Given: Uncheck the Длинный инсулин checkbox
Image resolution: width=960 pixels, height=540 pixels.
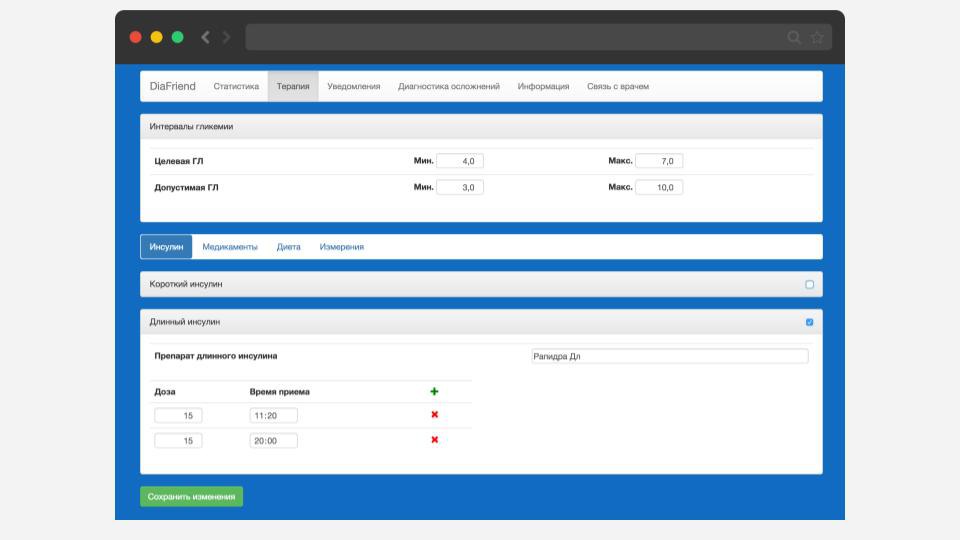Looking at the screenshot, I should pos(809,322).
